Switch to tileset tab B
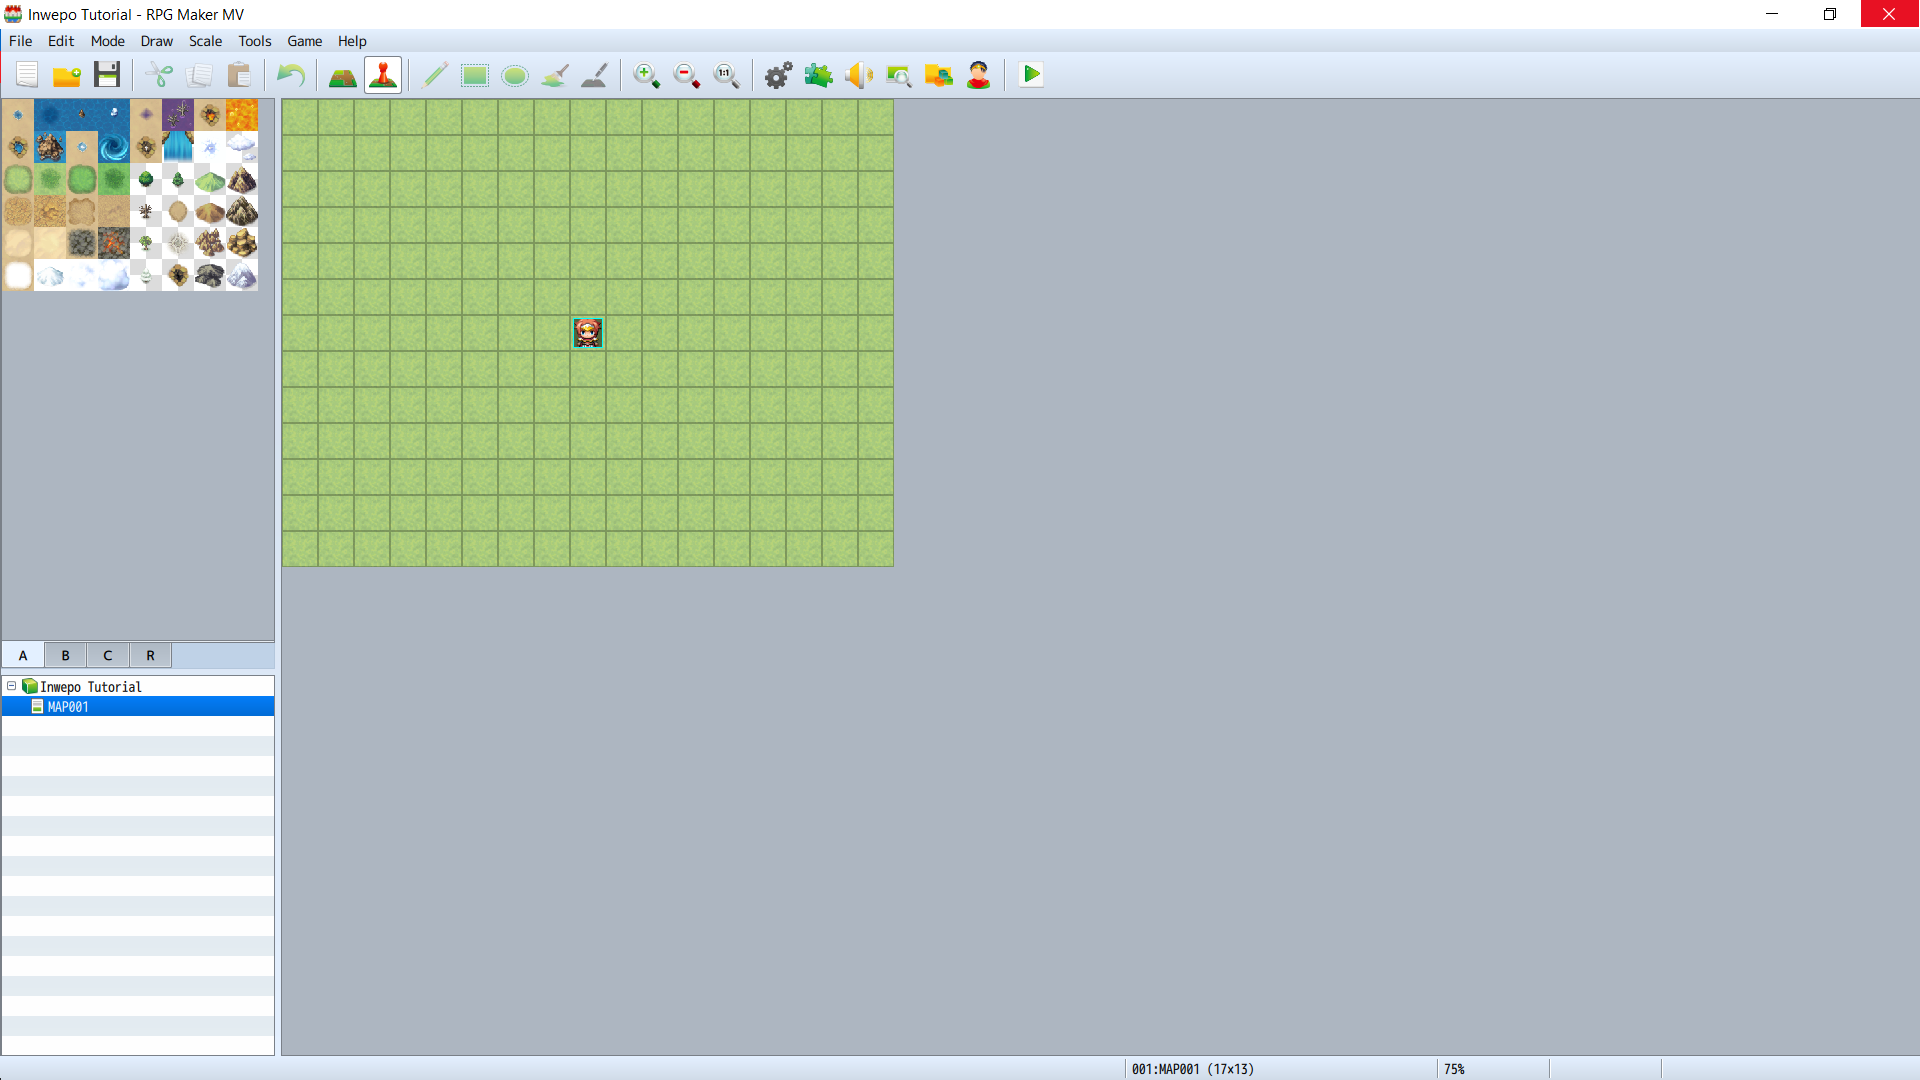 66,656
